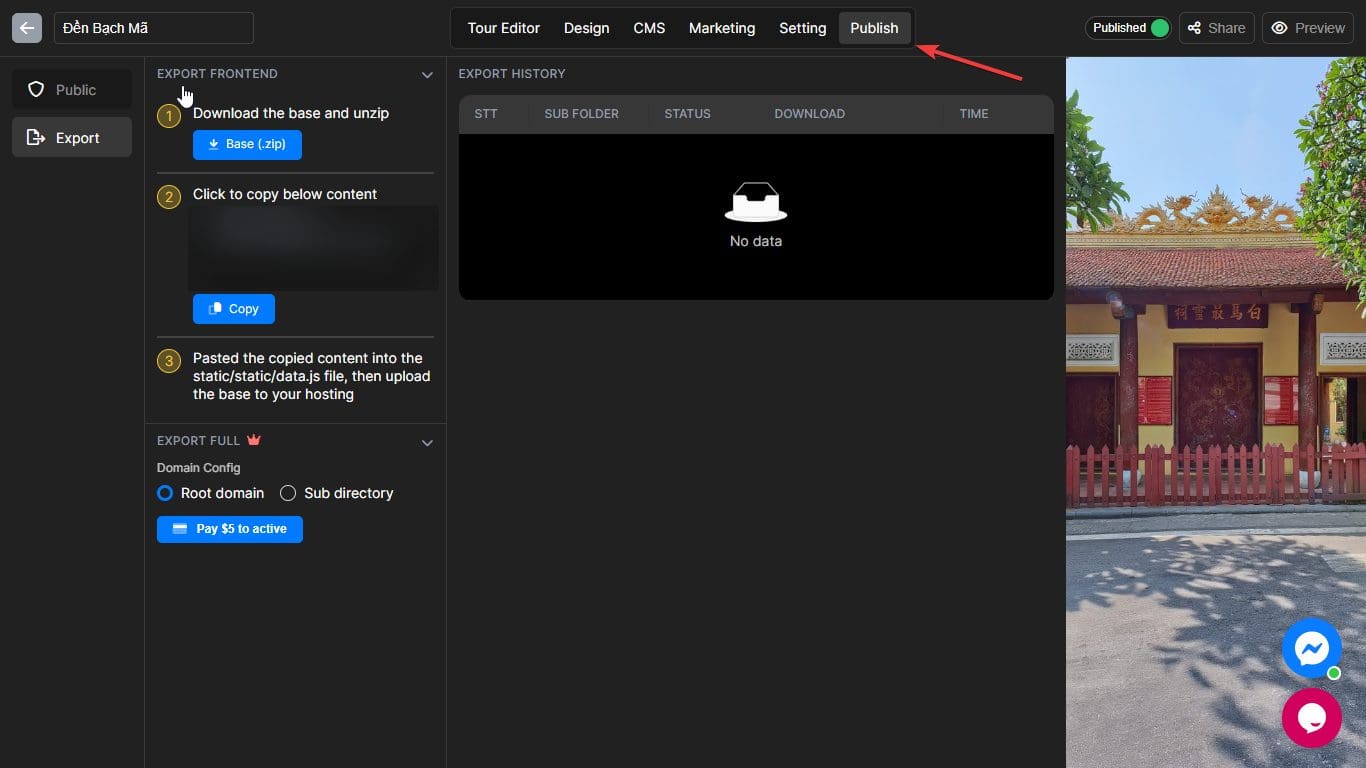Expand the Sub Folder column header
This screenshot has height=768, width=1366.
pyautogui.click(x=581, y=113)
